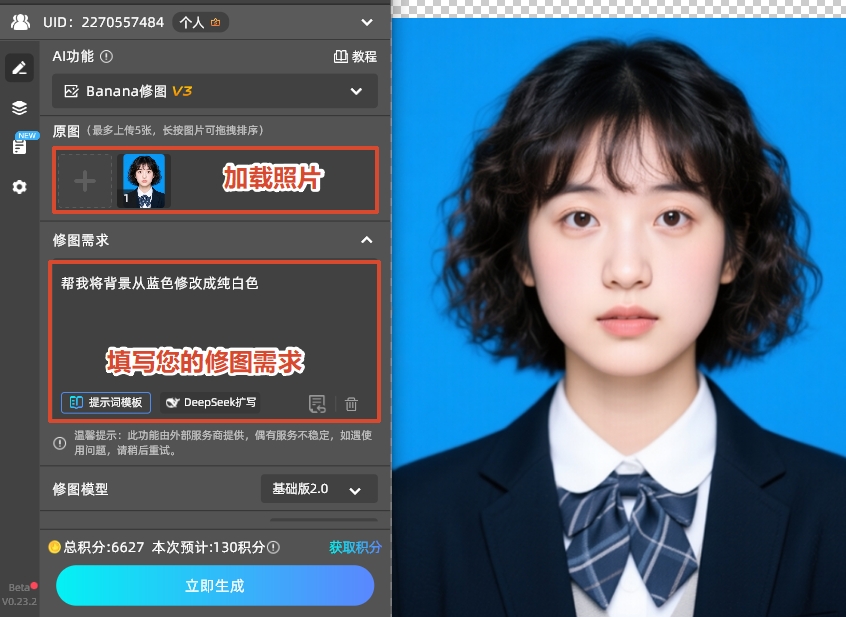846x617 pixels.
Task: Open the layers panel icon in sidebar
Action: [19, 107]
